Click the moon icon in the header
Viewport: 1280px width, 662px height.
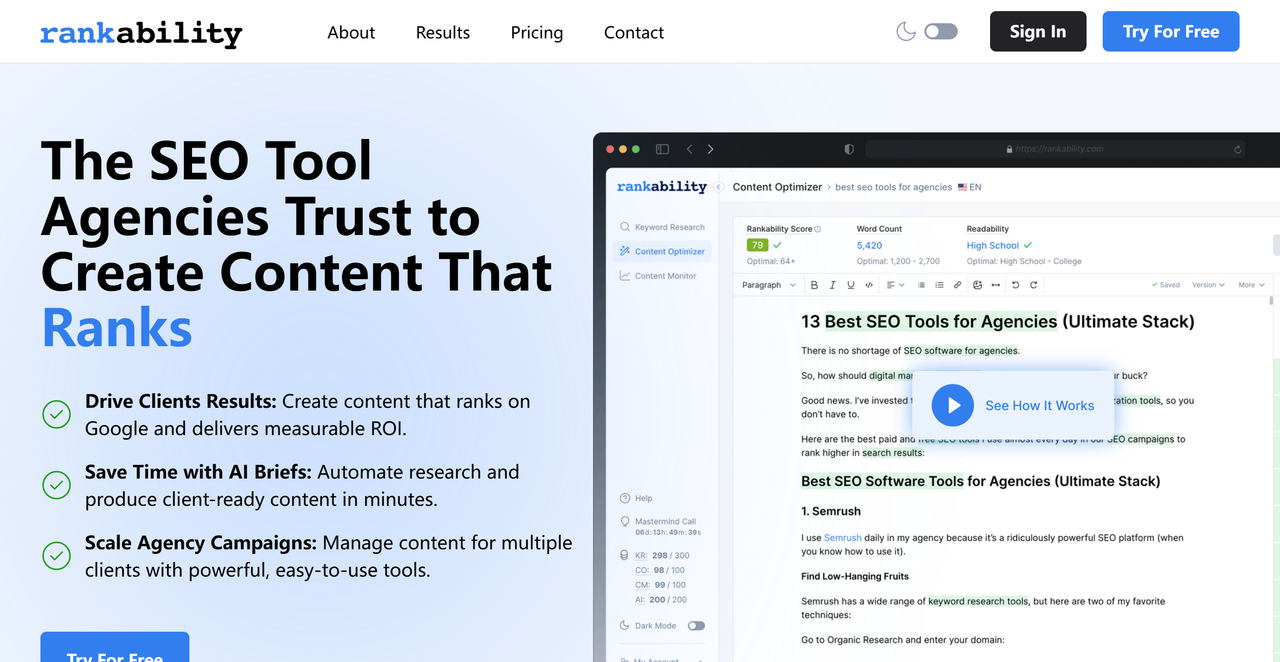tap(906, 31)
